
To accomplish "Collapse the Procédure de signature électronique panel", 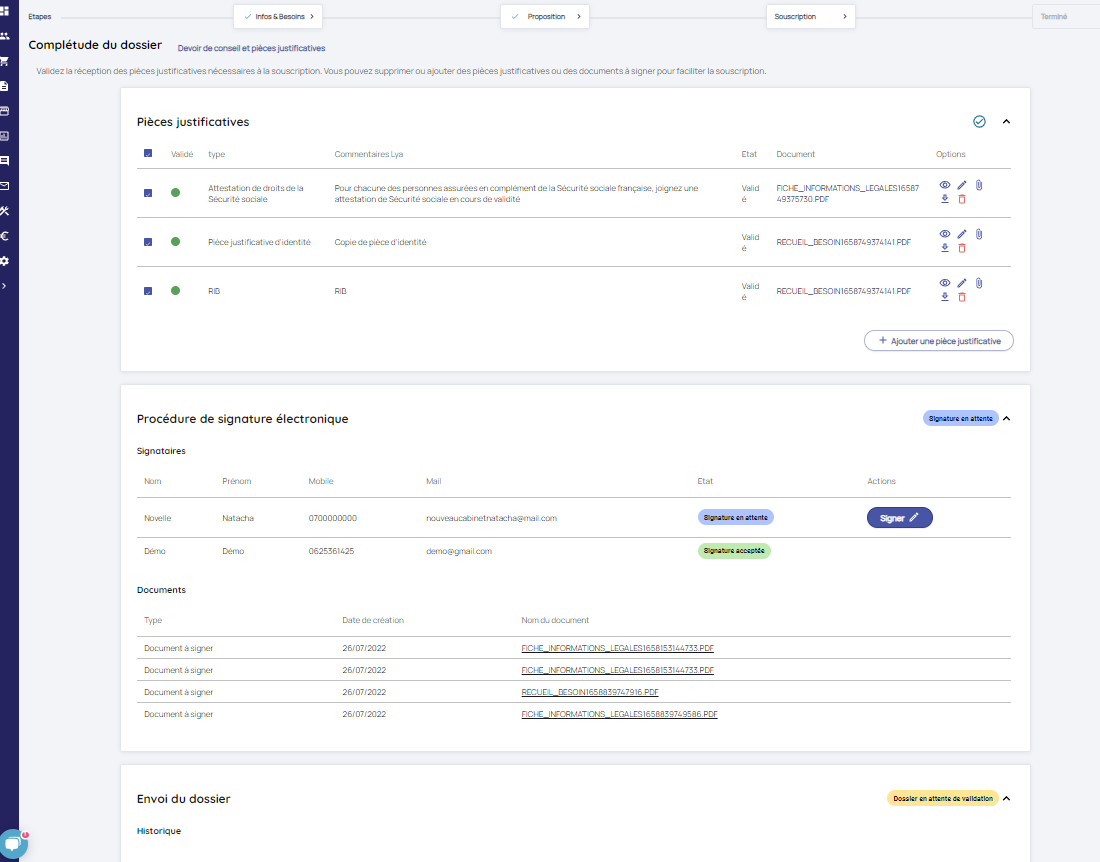I will (1006, 419).
